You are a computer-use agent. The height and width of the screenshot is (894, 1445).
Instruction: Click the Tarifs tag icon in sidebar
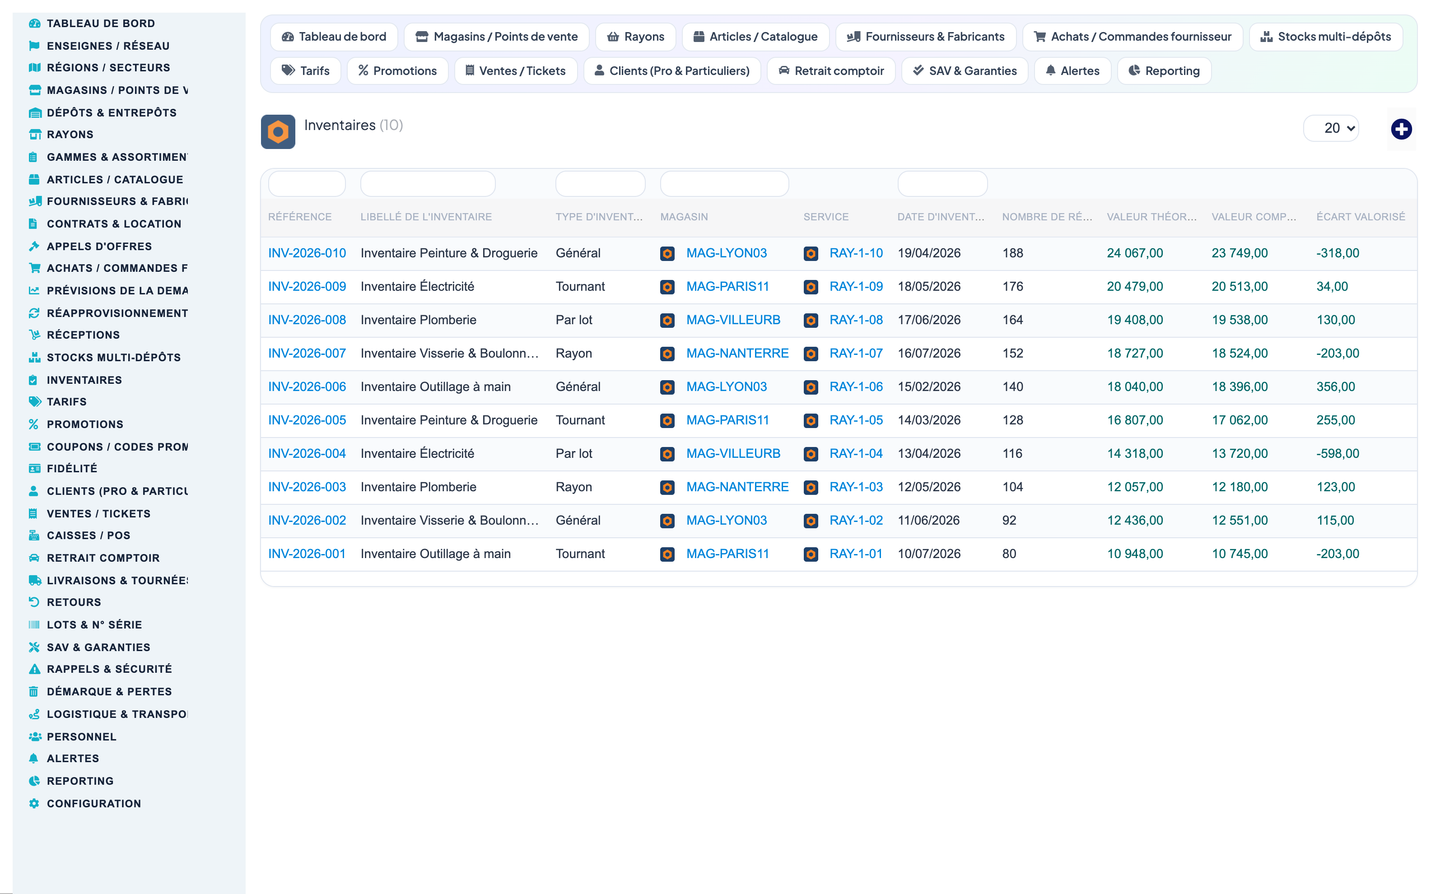[x=34, y=401]
